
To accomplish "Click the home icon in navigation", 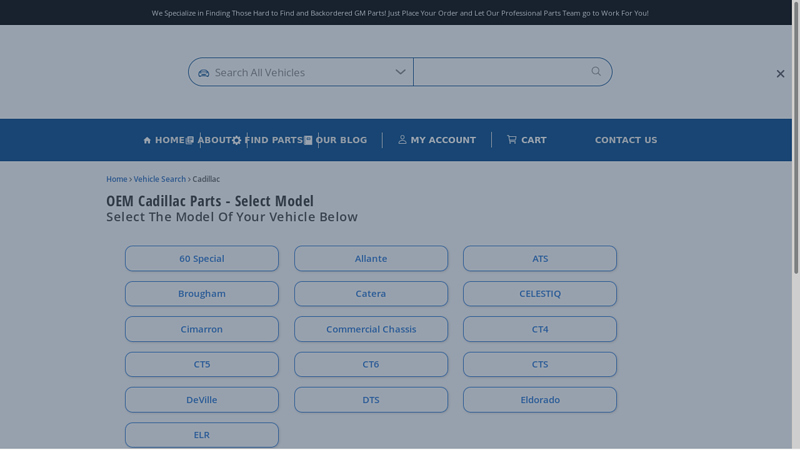I will pos(147,141).
